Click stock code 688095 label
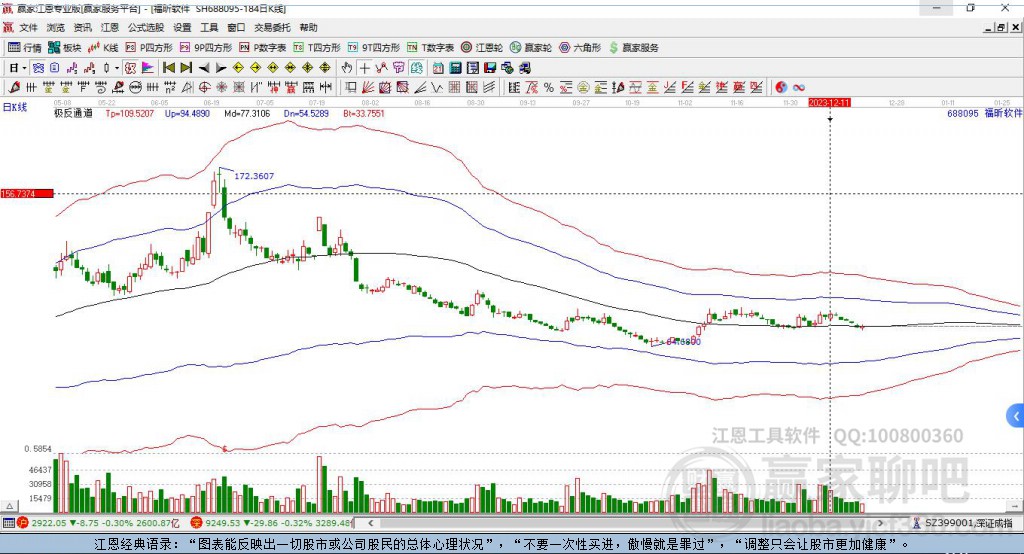 tap(963, 113)
